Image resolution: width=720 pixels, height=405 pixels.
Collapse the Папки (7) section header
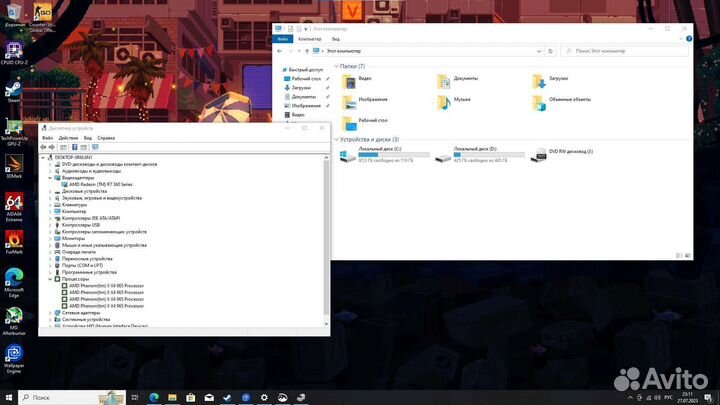click(x=337, y=66)
